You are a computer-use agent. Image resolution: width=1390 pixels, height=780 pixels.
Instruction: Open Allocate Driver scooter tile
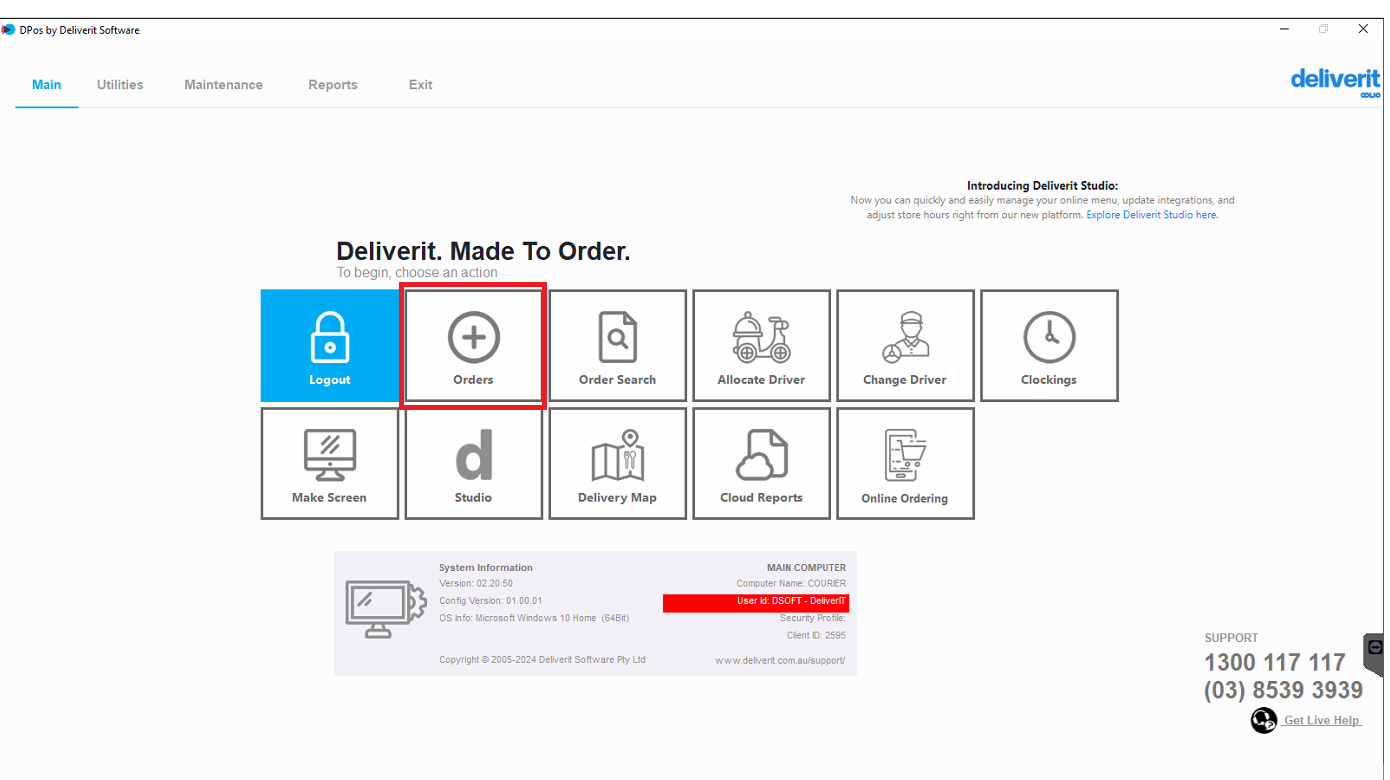pos(761,346)
